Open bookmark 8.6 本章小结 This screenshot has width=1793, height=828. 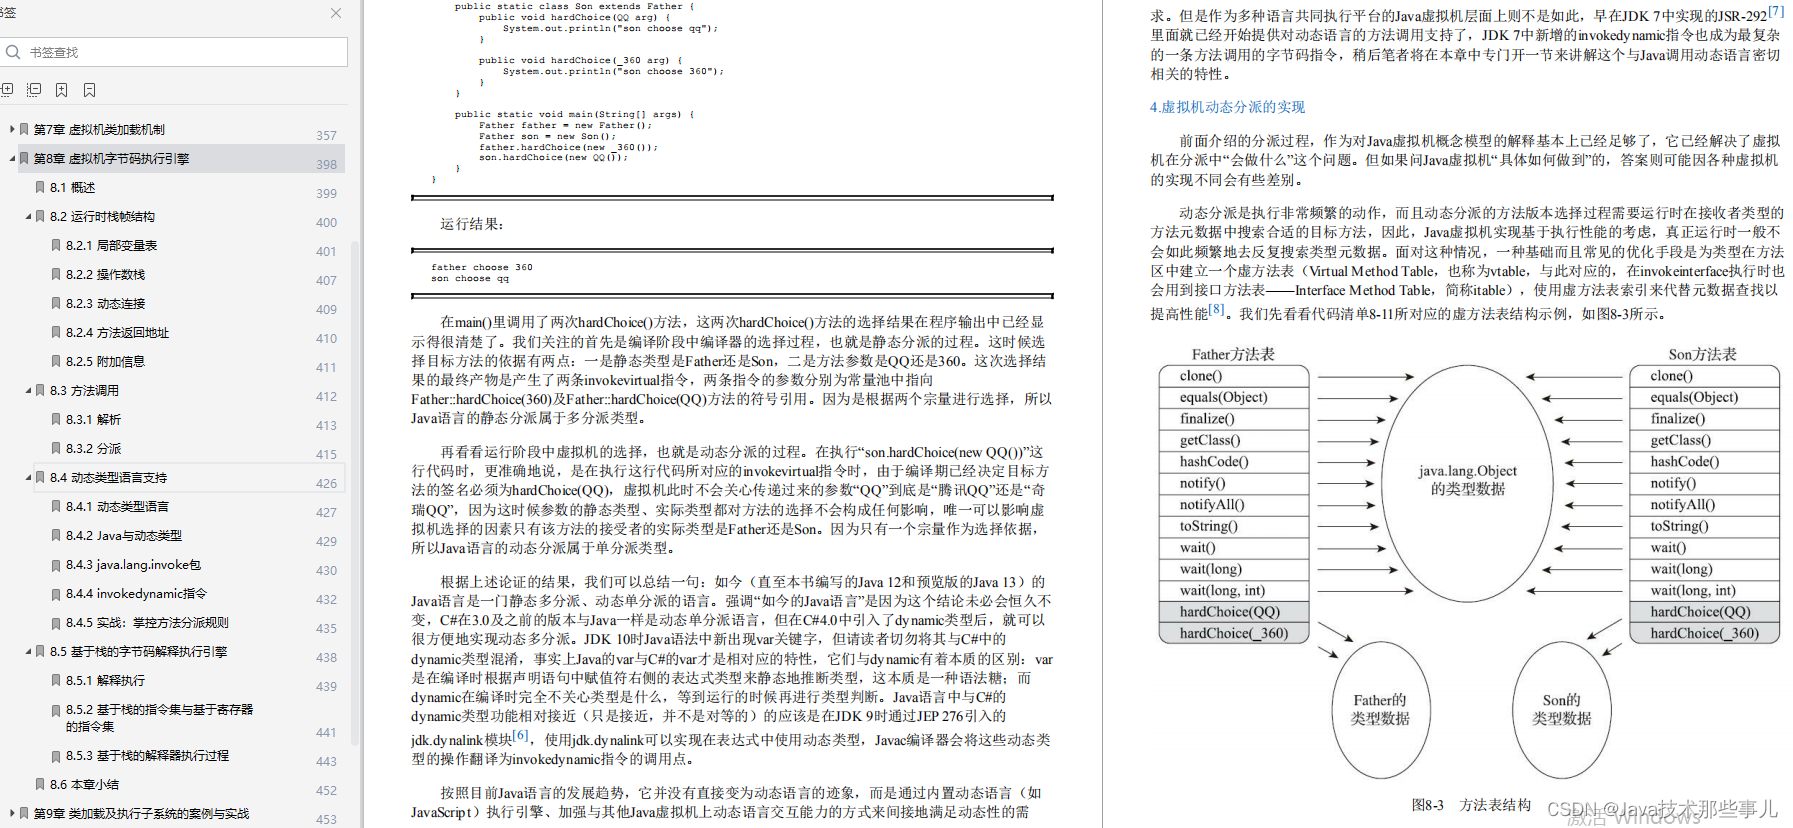coord(84,784)
